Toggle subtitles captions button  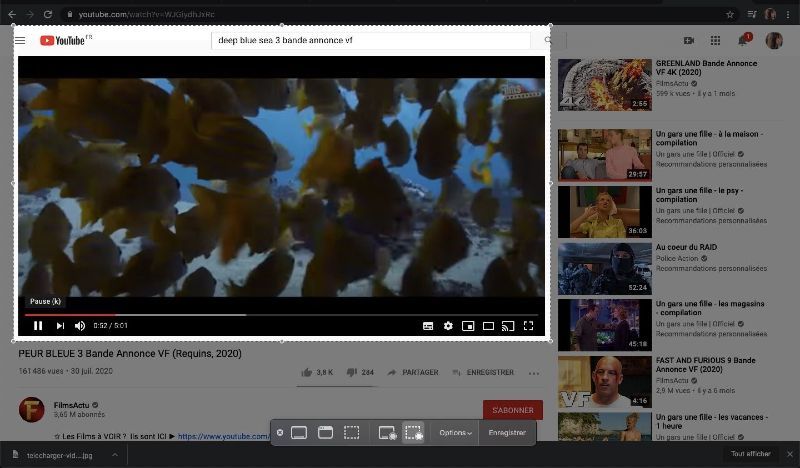[x=428, y=326]
